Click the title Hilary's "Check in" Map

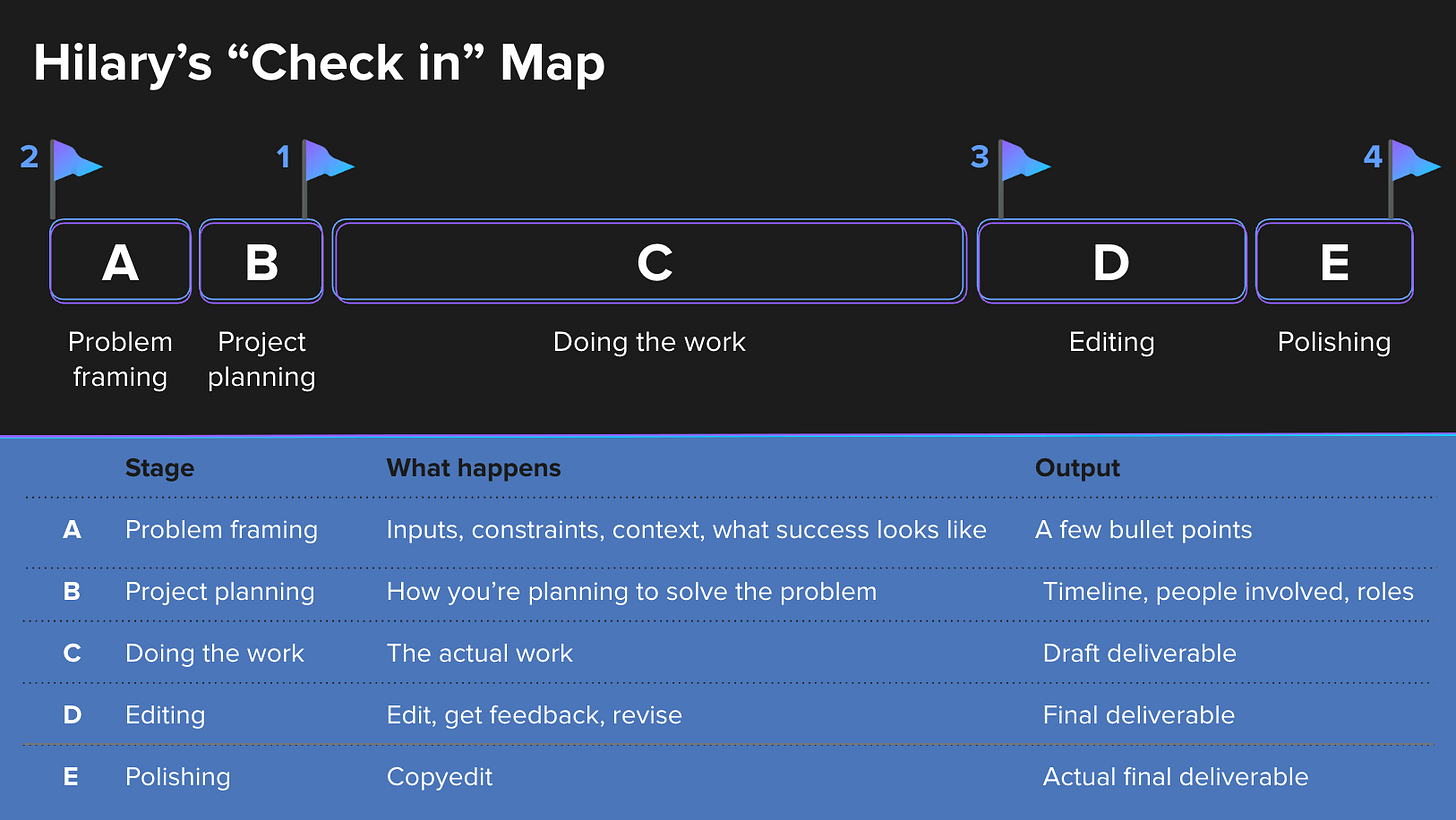[x=319, y=63]
